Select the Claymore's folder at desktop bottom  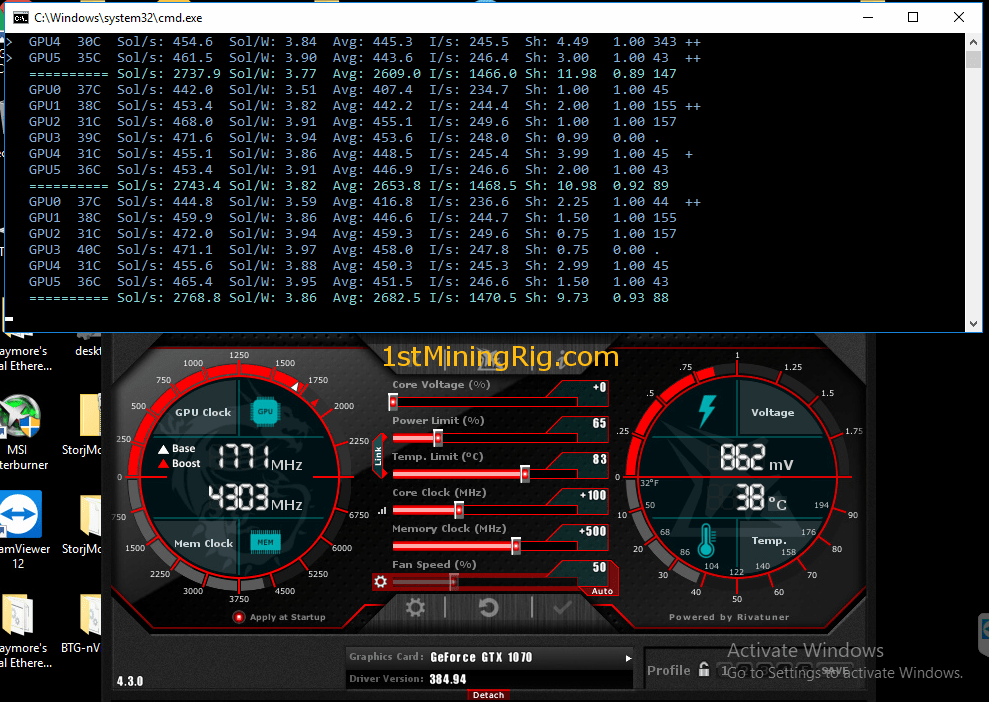24,631
